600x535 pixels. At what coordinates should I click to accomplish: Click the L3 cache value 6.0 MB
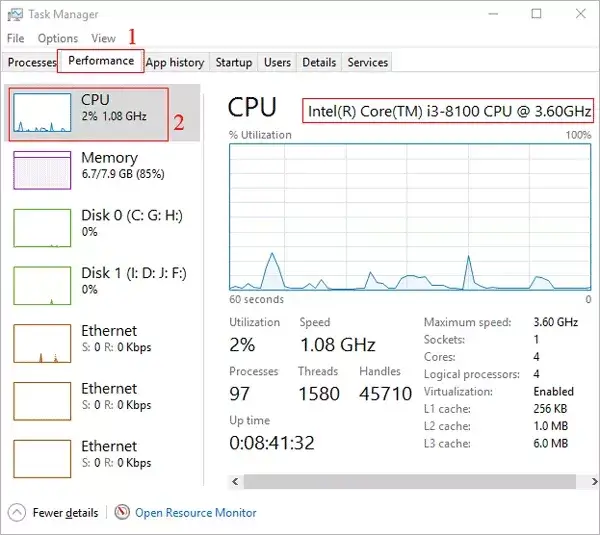tap(551, 444)
